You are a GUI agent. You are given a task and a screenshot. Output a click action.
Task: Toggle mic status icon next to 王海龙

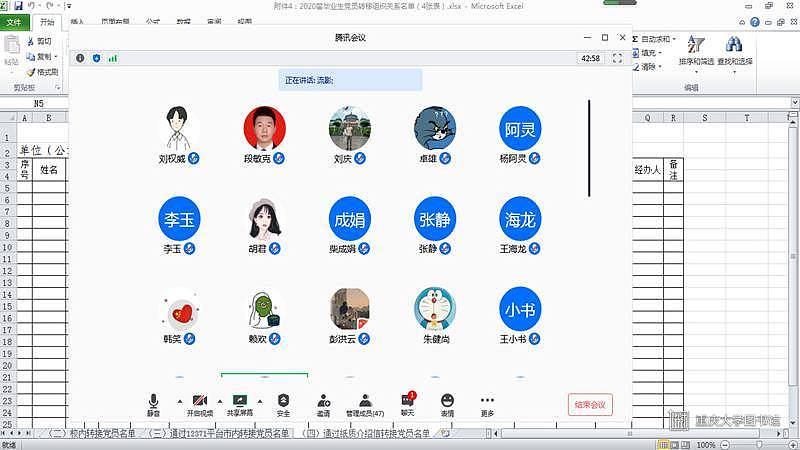(x=534, y=248)
